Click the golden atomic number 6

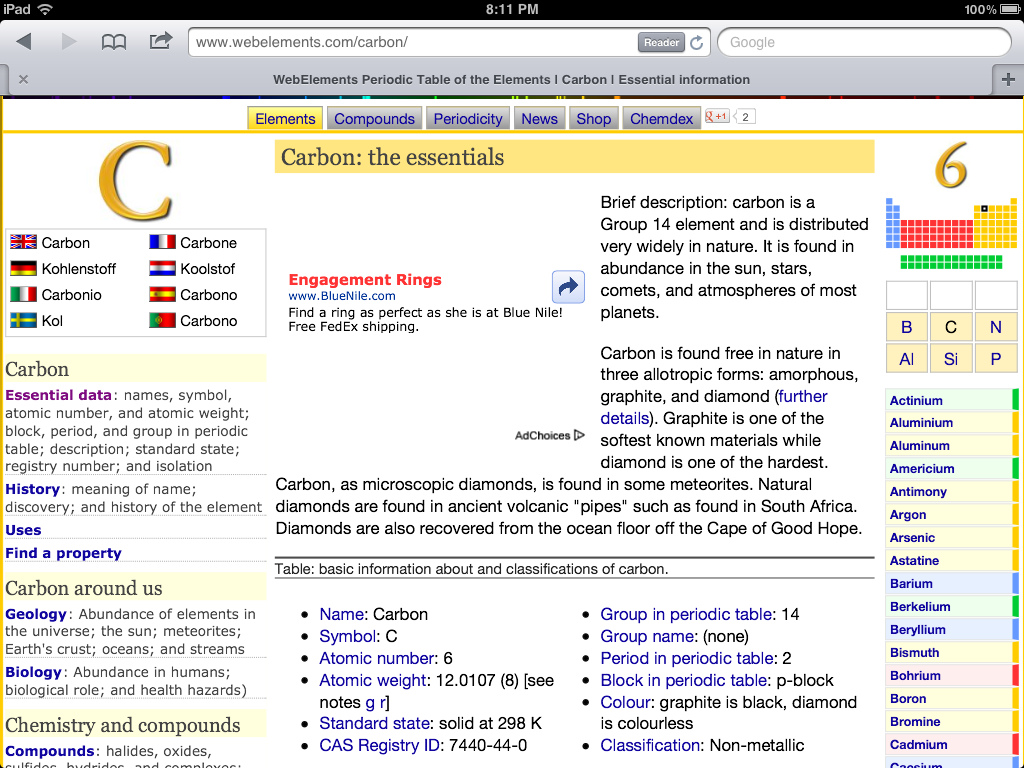[x=951, y=165]
